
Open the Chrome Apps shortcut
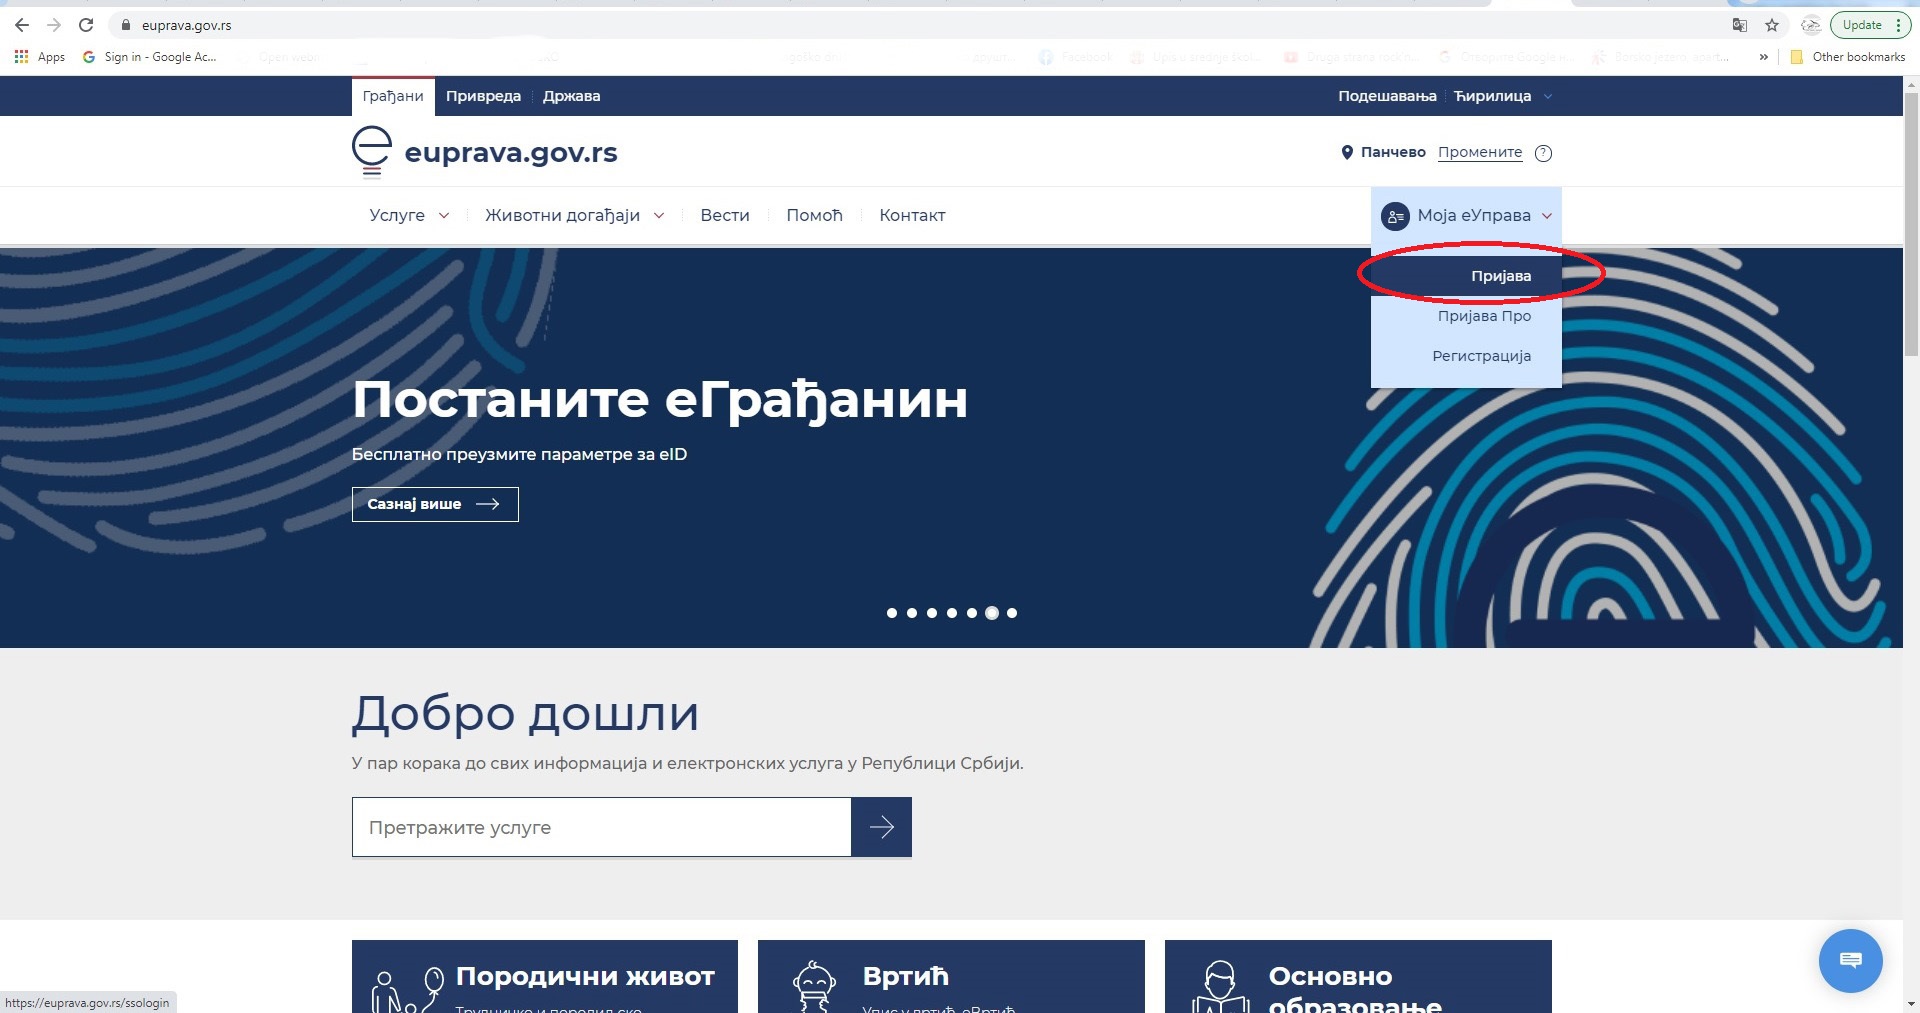(40, 57)
